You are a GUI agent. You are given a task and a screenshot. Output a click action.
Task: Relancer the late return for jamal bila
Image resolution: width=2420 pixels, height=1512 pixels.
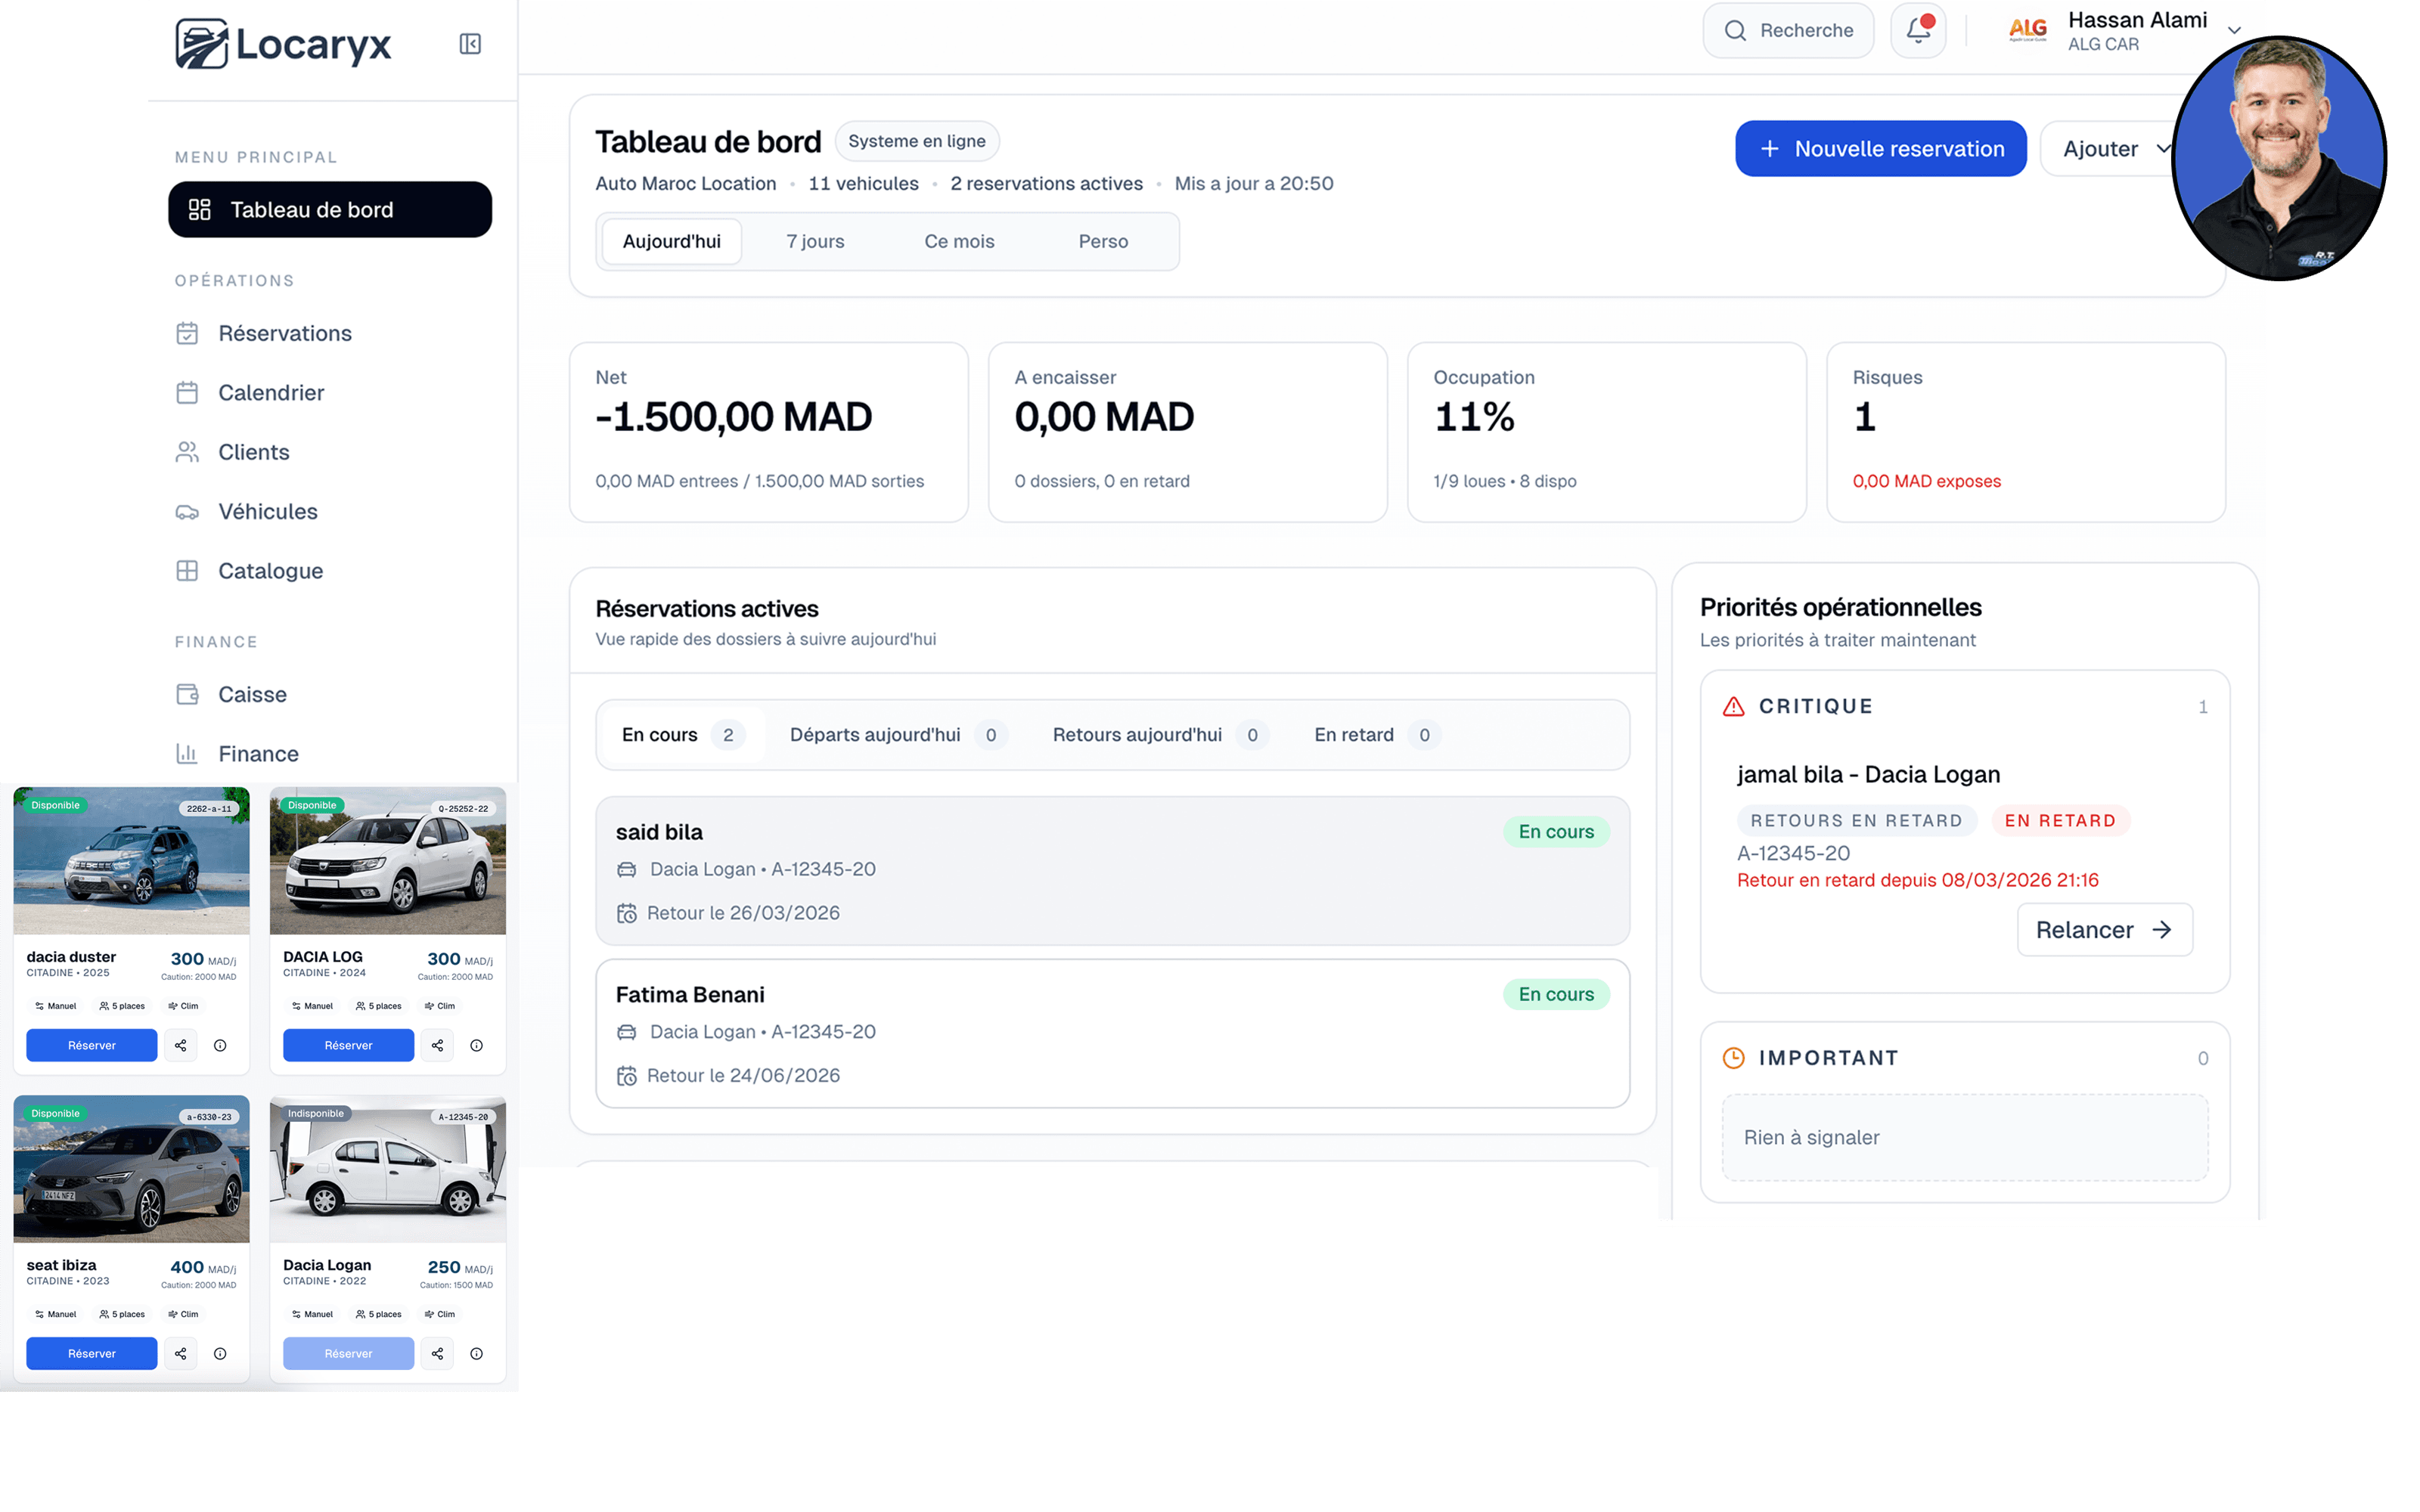tap(2104, 929)
